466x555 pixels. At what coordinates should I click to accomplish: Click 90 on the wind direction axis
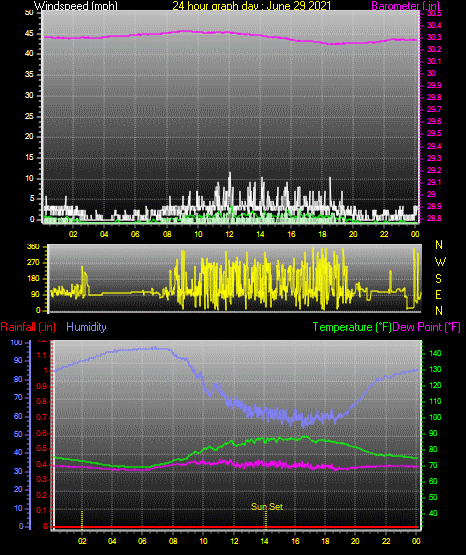35,294
